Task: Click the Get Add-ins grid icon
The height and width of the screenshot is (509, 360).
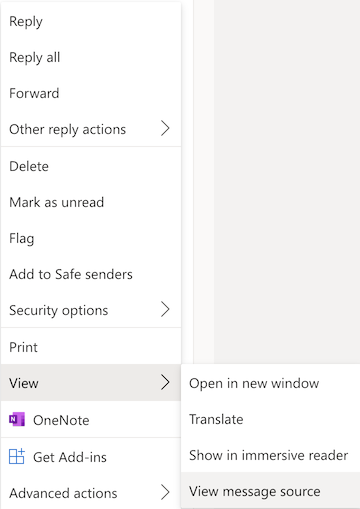Action: click(x=17, y=456)
